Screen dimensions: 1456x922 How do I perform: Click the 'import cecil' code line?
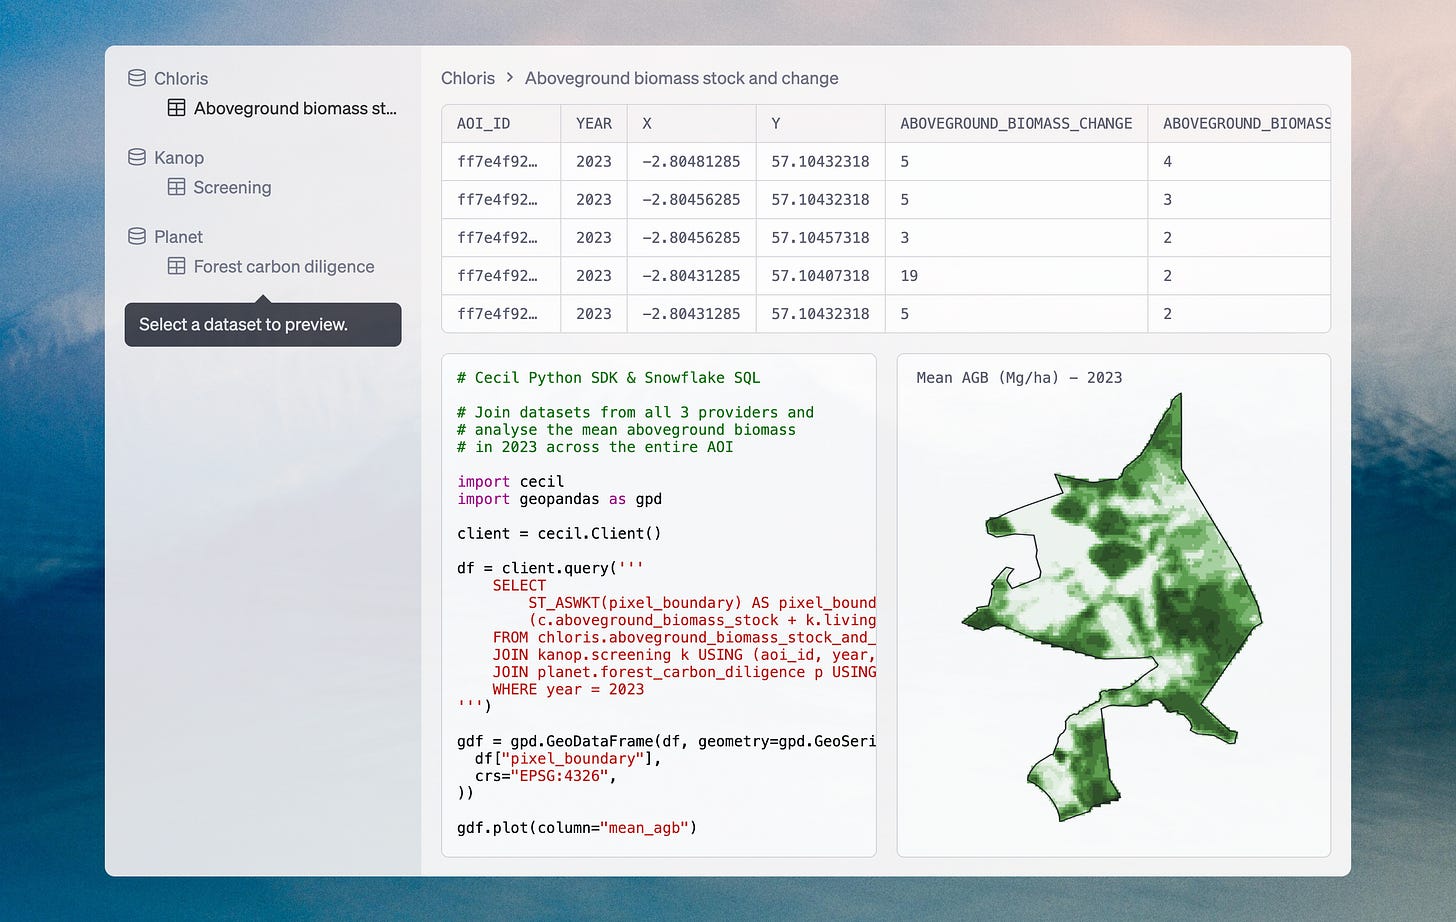click(511, 482)
